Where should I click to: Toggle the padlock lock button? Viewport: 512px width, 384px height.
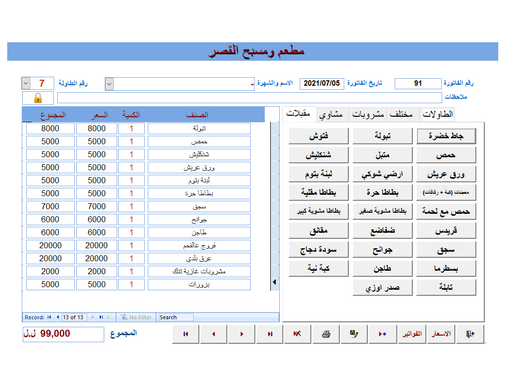(x=38, y=98)
